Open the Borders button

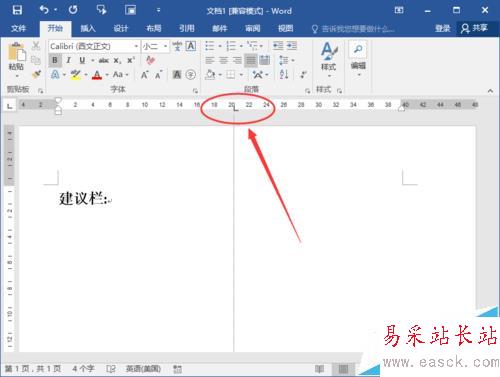(x=231, y=74)
